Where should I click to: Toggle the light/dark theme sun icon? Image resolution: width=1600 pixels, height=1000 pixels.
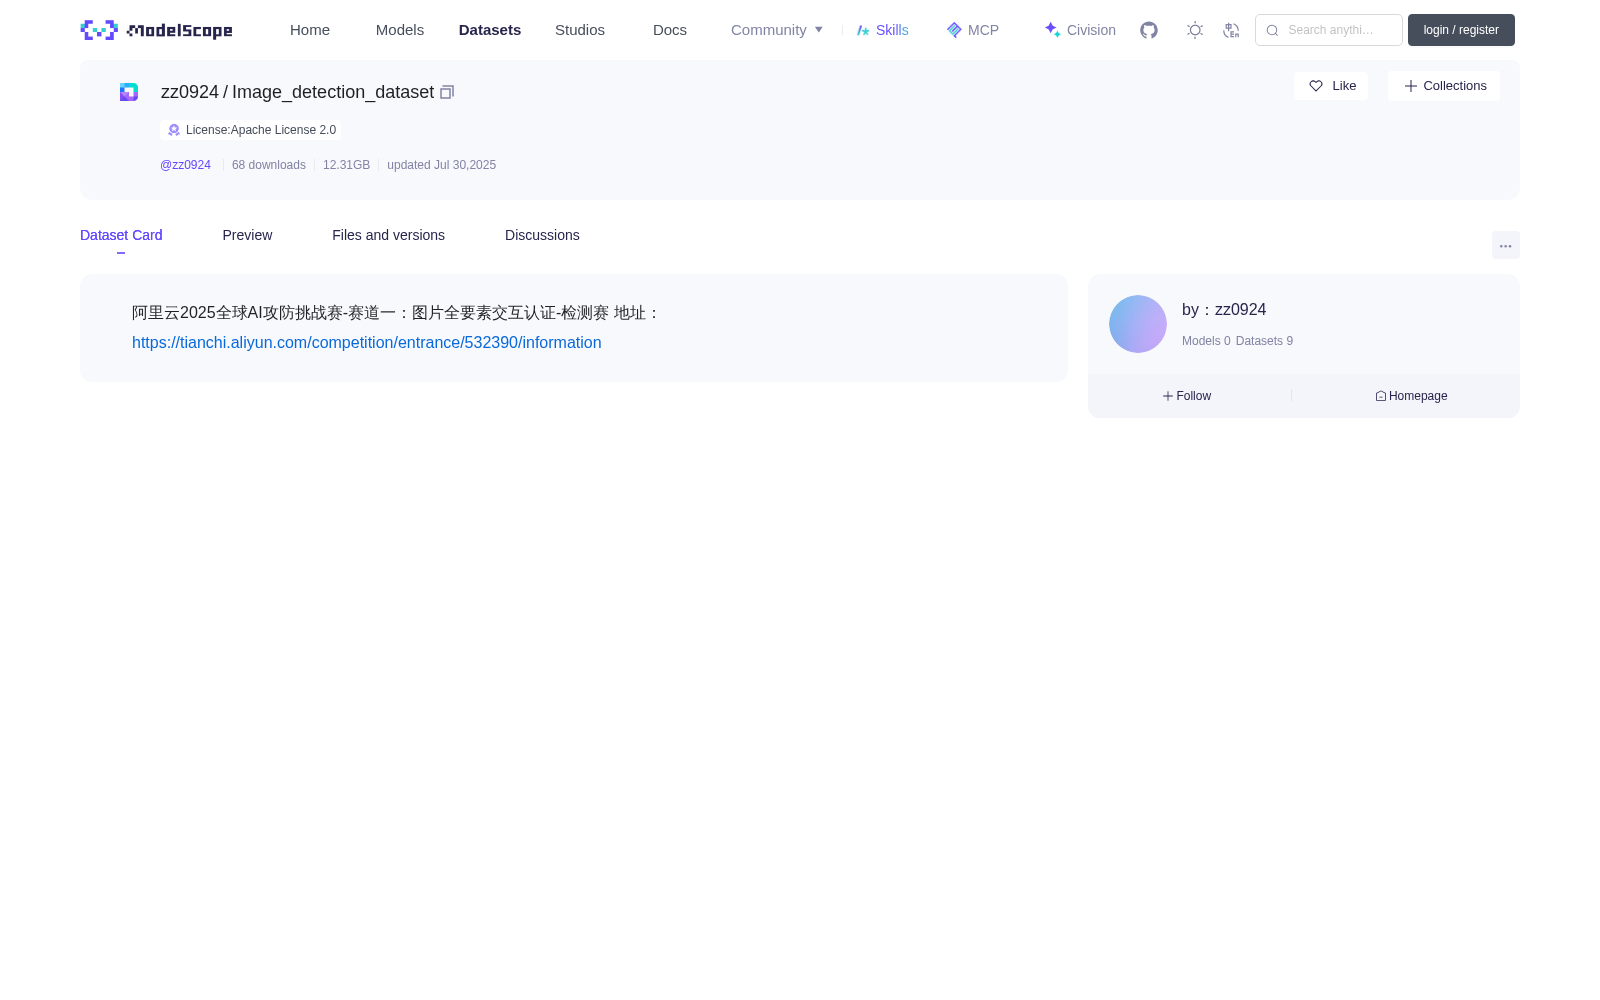pyautogui.click(x=1195, y=30)
